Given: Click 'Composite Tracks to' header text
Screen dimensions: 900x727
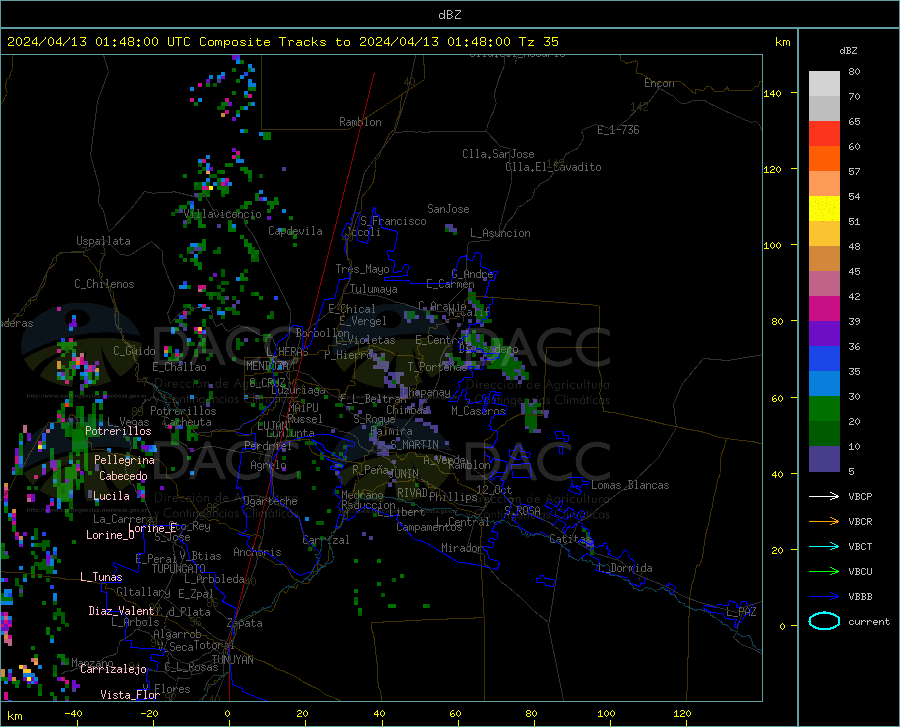Looking at the screenshot, I should [275, 42].
